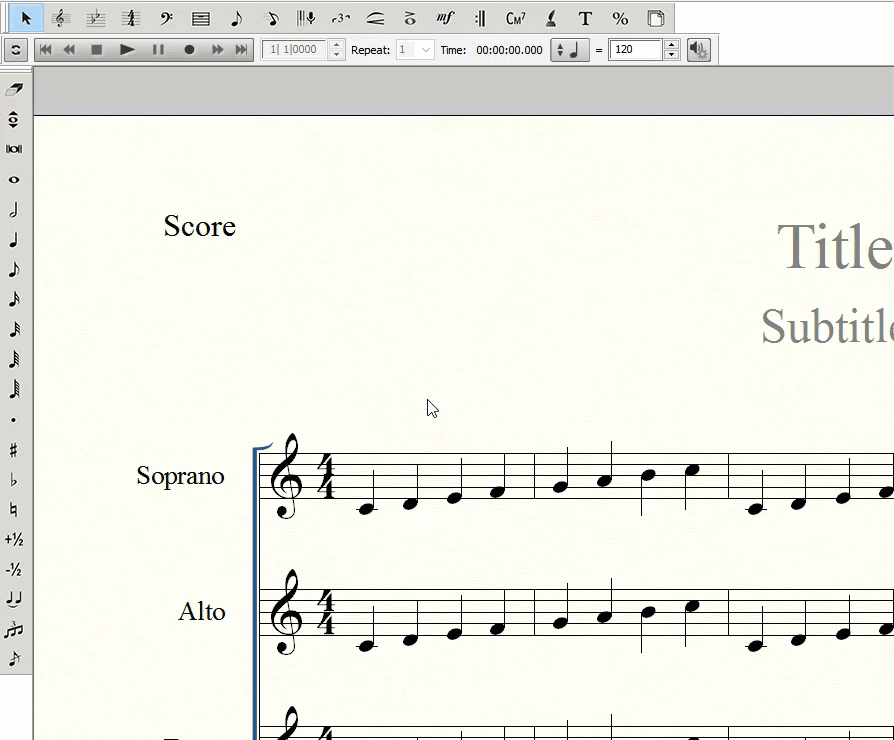Toggle the loop playback button
The width and height of the screenshot is (894, 740).
[16, 49]
